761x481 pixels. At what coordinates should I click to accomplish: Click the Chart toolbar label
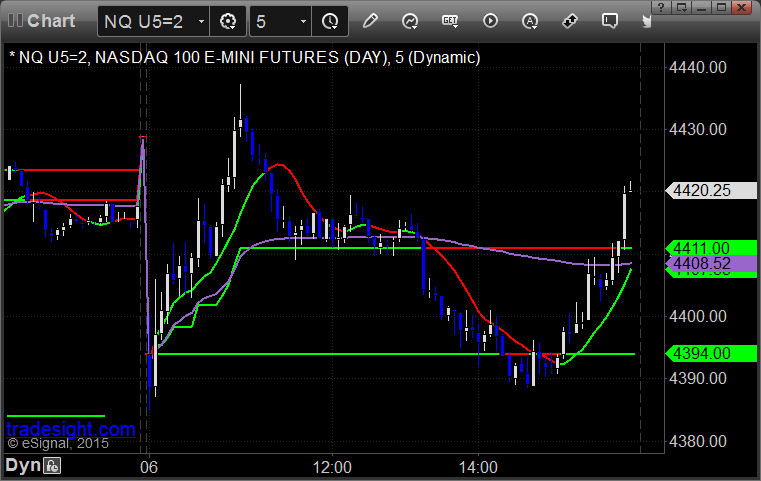point(51,21)
